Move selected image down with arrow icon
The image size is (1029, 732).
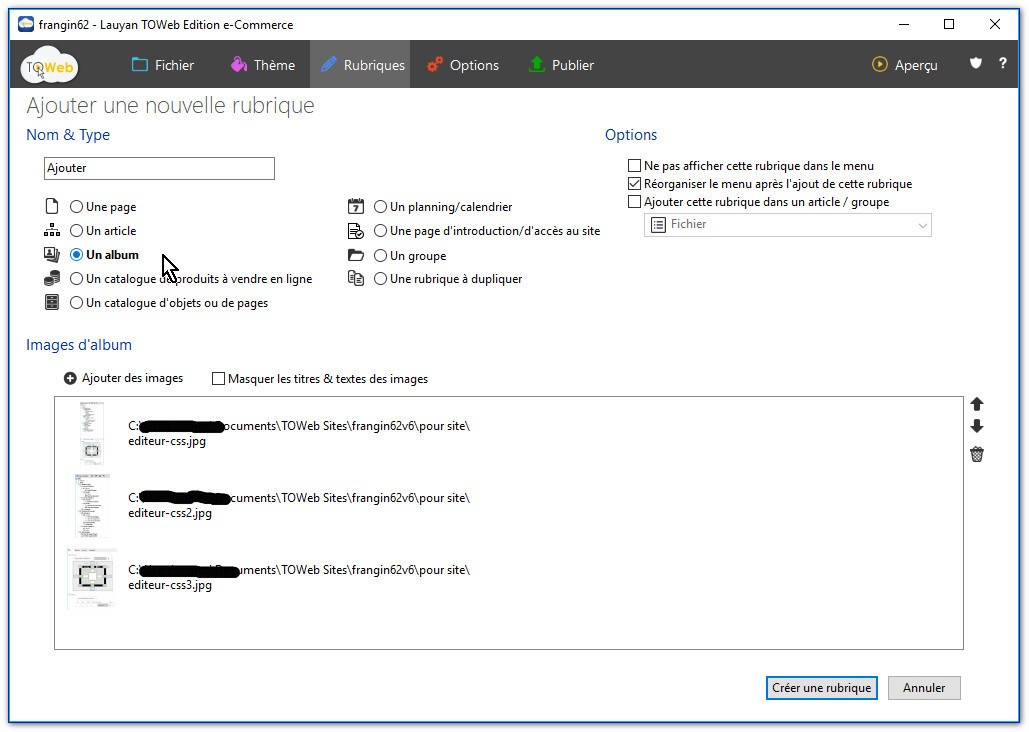(x=977, y=427)
